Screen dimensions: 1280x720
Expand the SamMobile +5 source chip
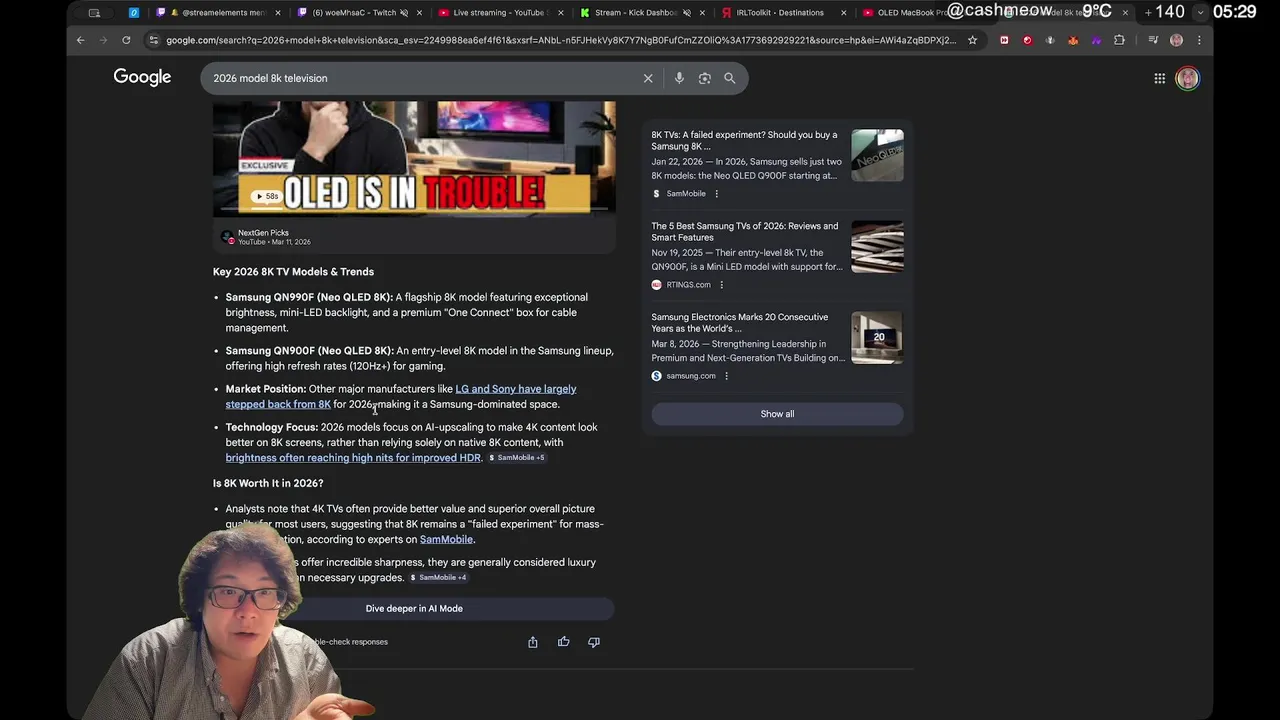click(x=516, y=458)
